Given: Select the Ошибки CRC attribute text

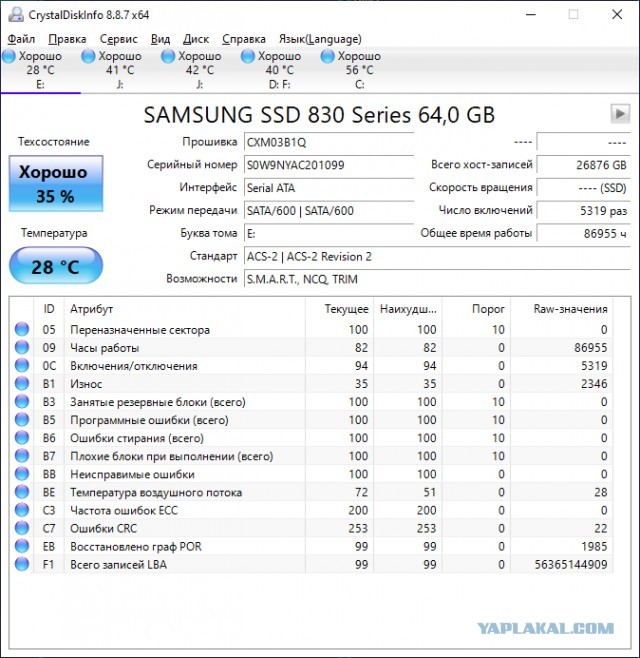Looking at the screenshot, I should pyautogui.click(x=104, y=528).
